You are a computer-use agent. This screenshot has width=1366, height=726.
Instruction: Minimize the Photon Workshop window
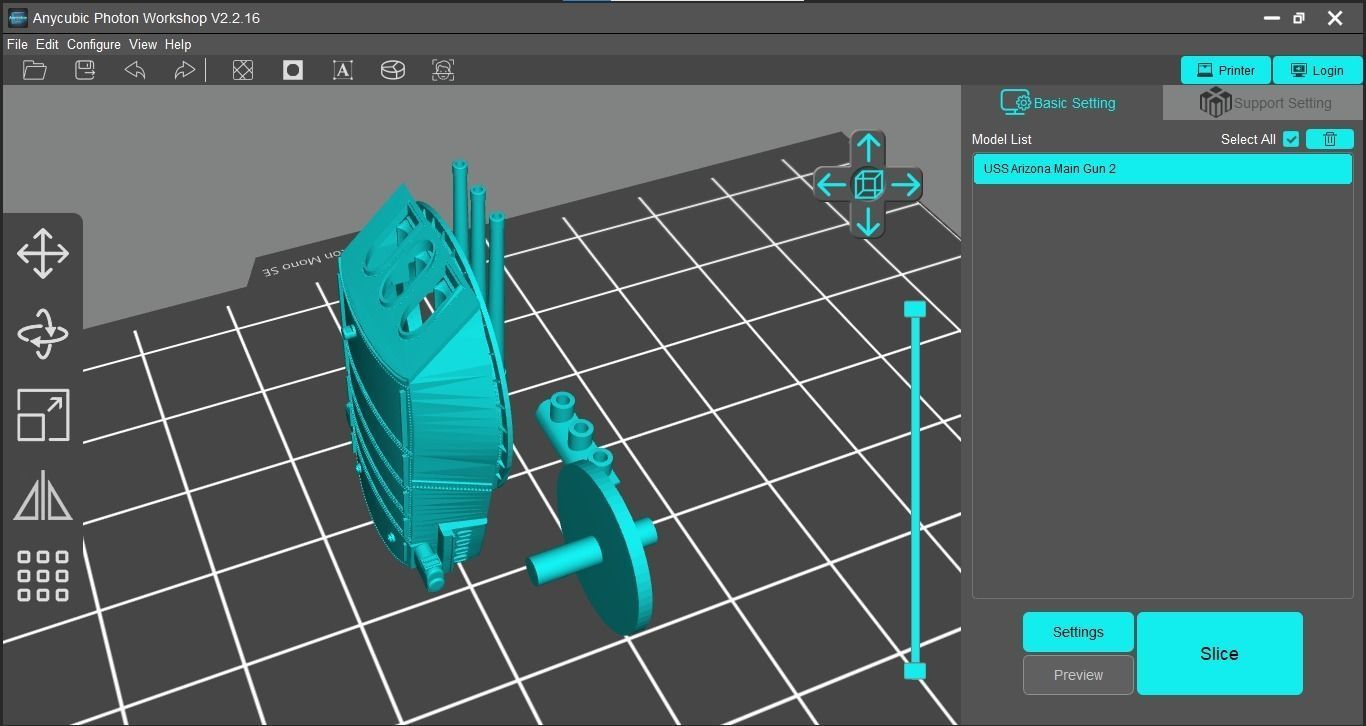[1272, 18]
